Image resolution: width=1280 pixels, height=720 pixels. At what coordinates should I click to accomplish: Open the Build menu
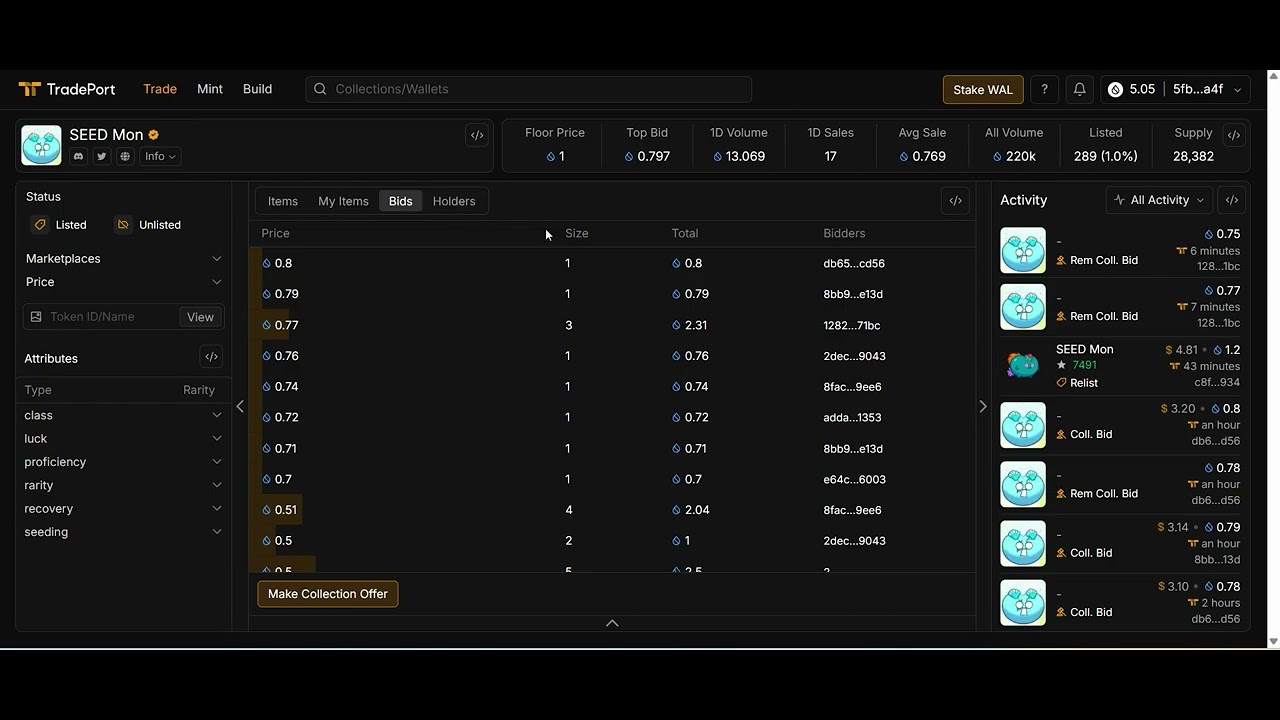[x=257, y=89]
